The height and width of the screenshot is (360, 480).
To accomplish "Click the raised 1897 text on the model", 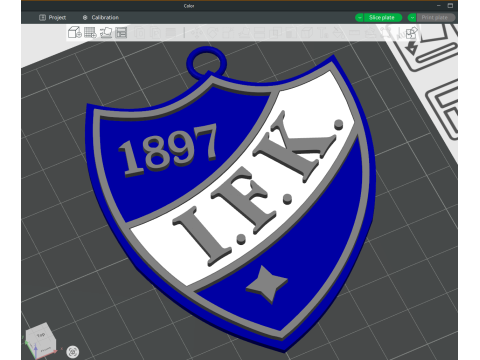I will (x=168, y=150).
